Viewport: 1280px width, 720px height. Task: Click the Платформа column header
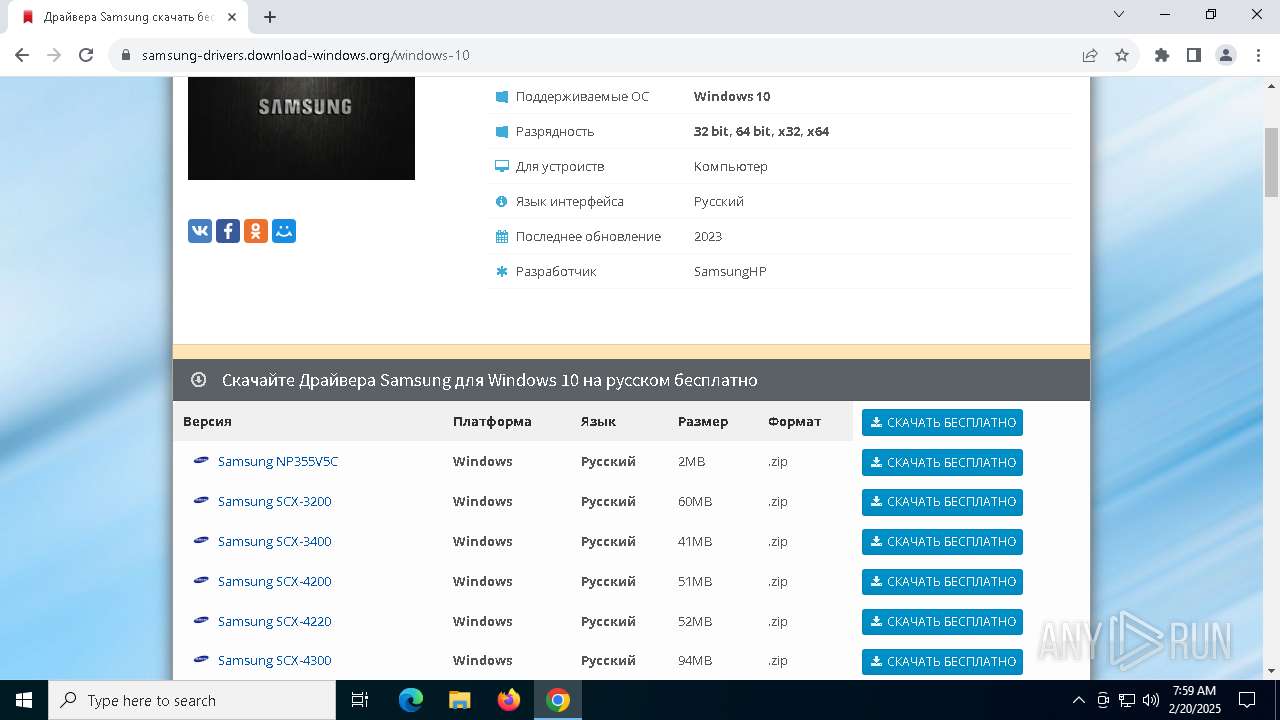(x=492, y=421)
